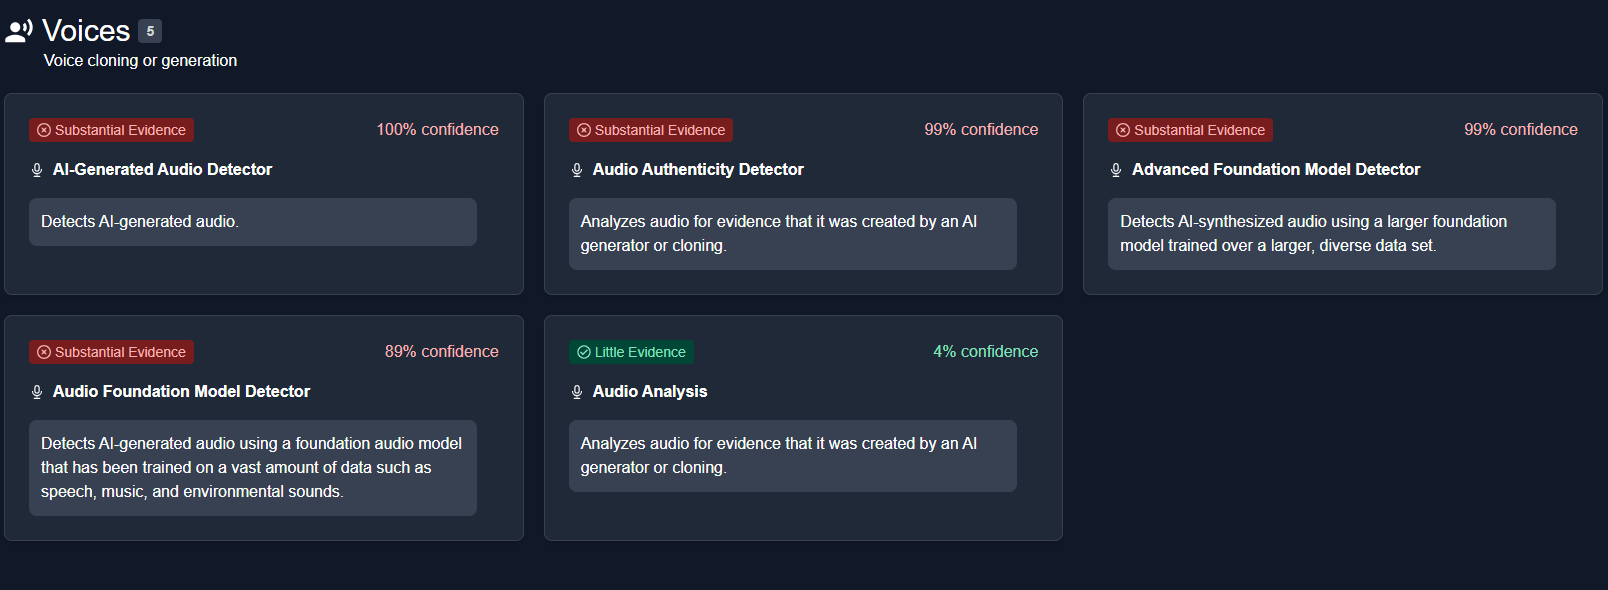Select the 89% confidence label

click(441, 352)
